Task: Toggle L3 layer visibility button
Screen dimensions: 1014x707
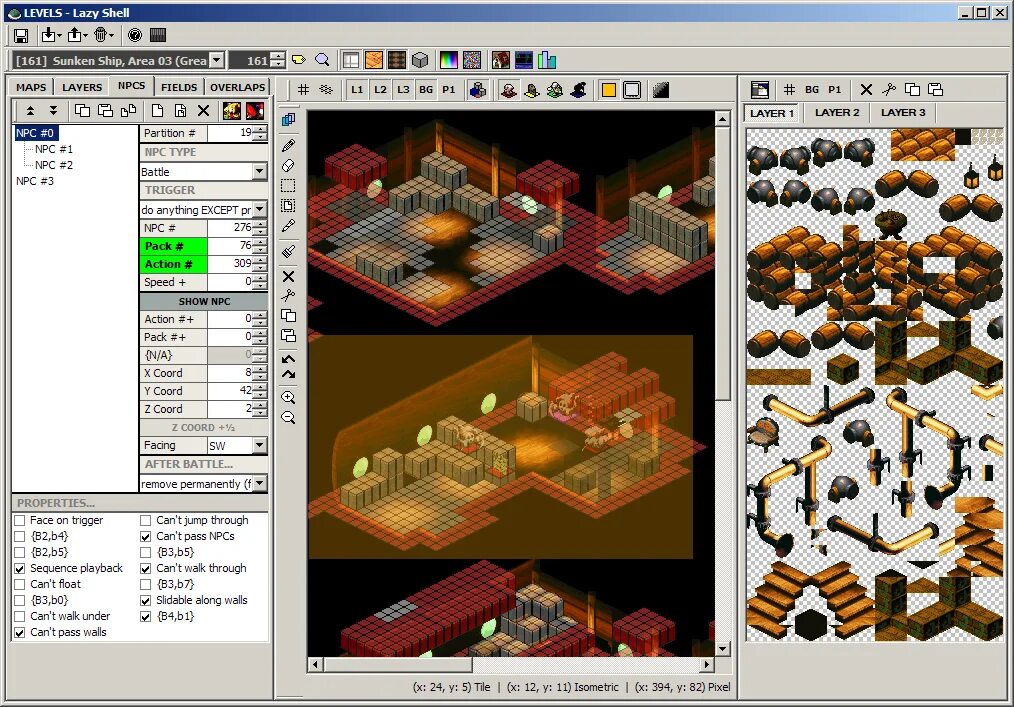Action: coord(403,90)
